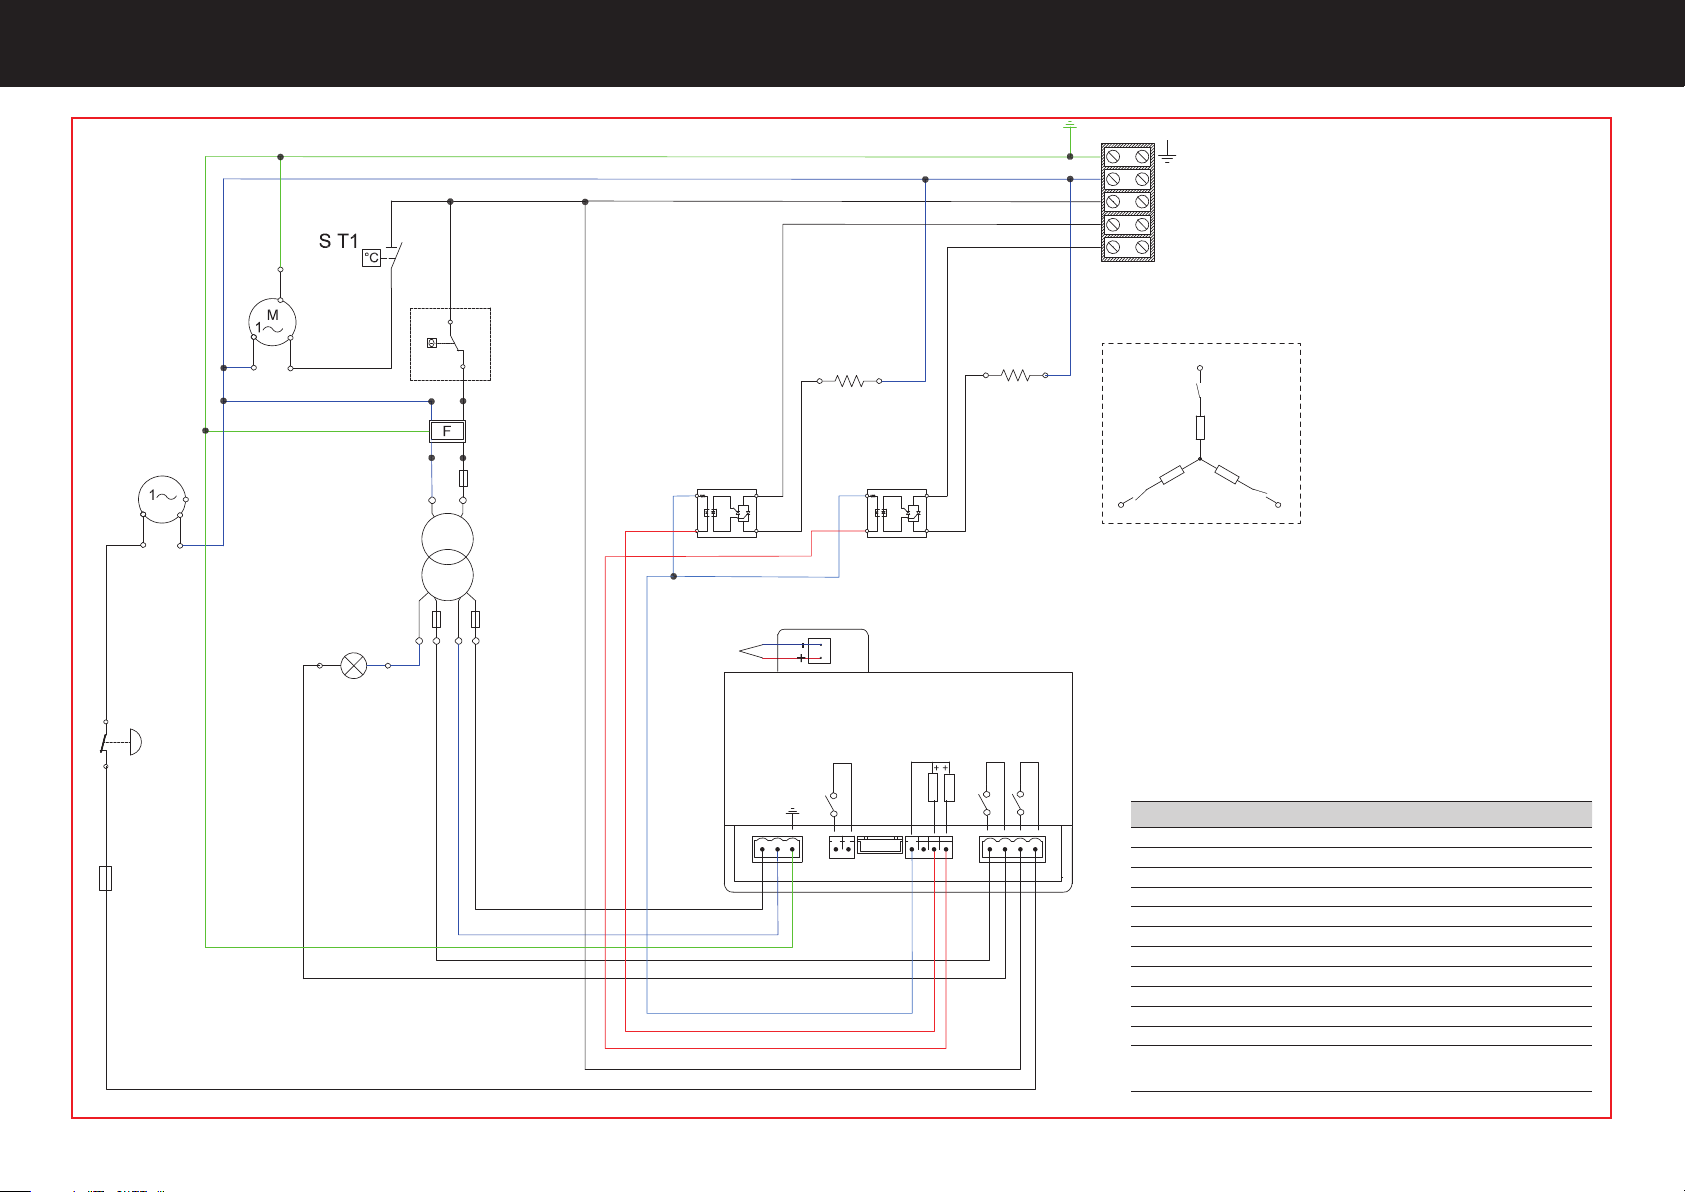
Task: Click the thermocouple plus/minus connector box
Action: 819,651
